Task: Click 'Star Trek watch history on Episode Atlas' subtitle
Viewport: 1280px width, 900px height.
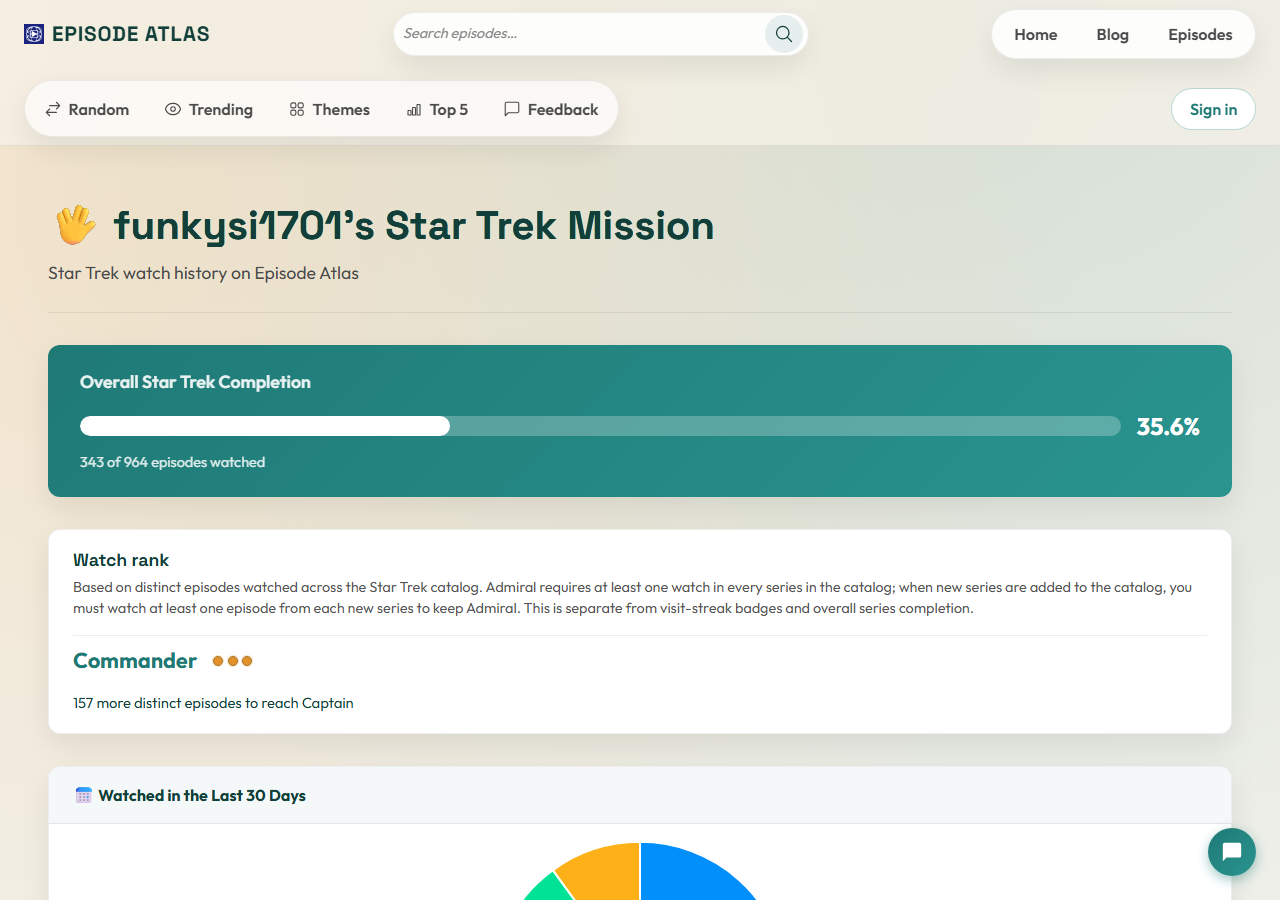Action: tap(203, 273)
